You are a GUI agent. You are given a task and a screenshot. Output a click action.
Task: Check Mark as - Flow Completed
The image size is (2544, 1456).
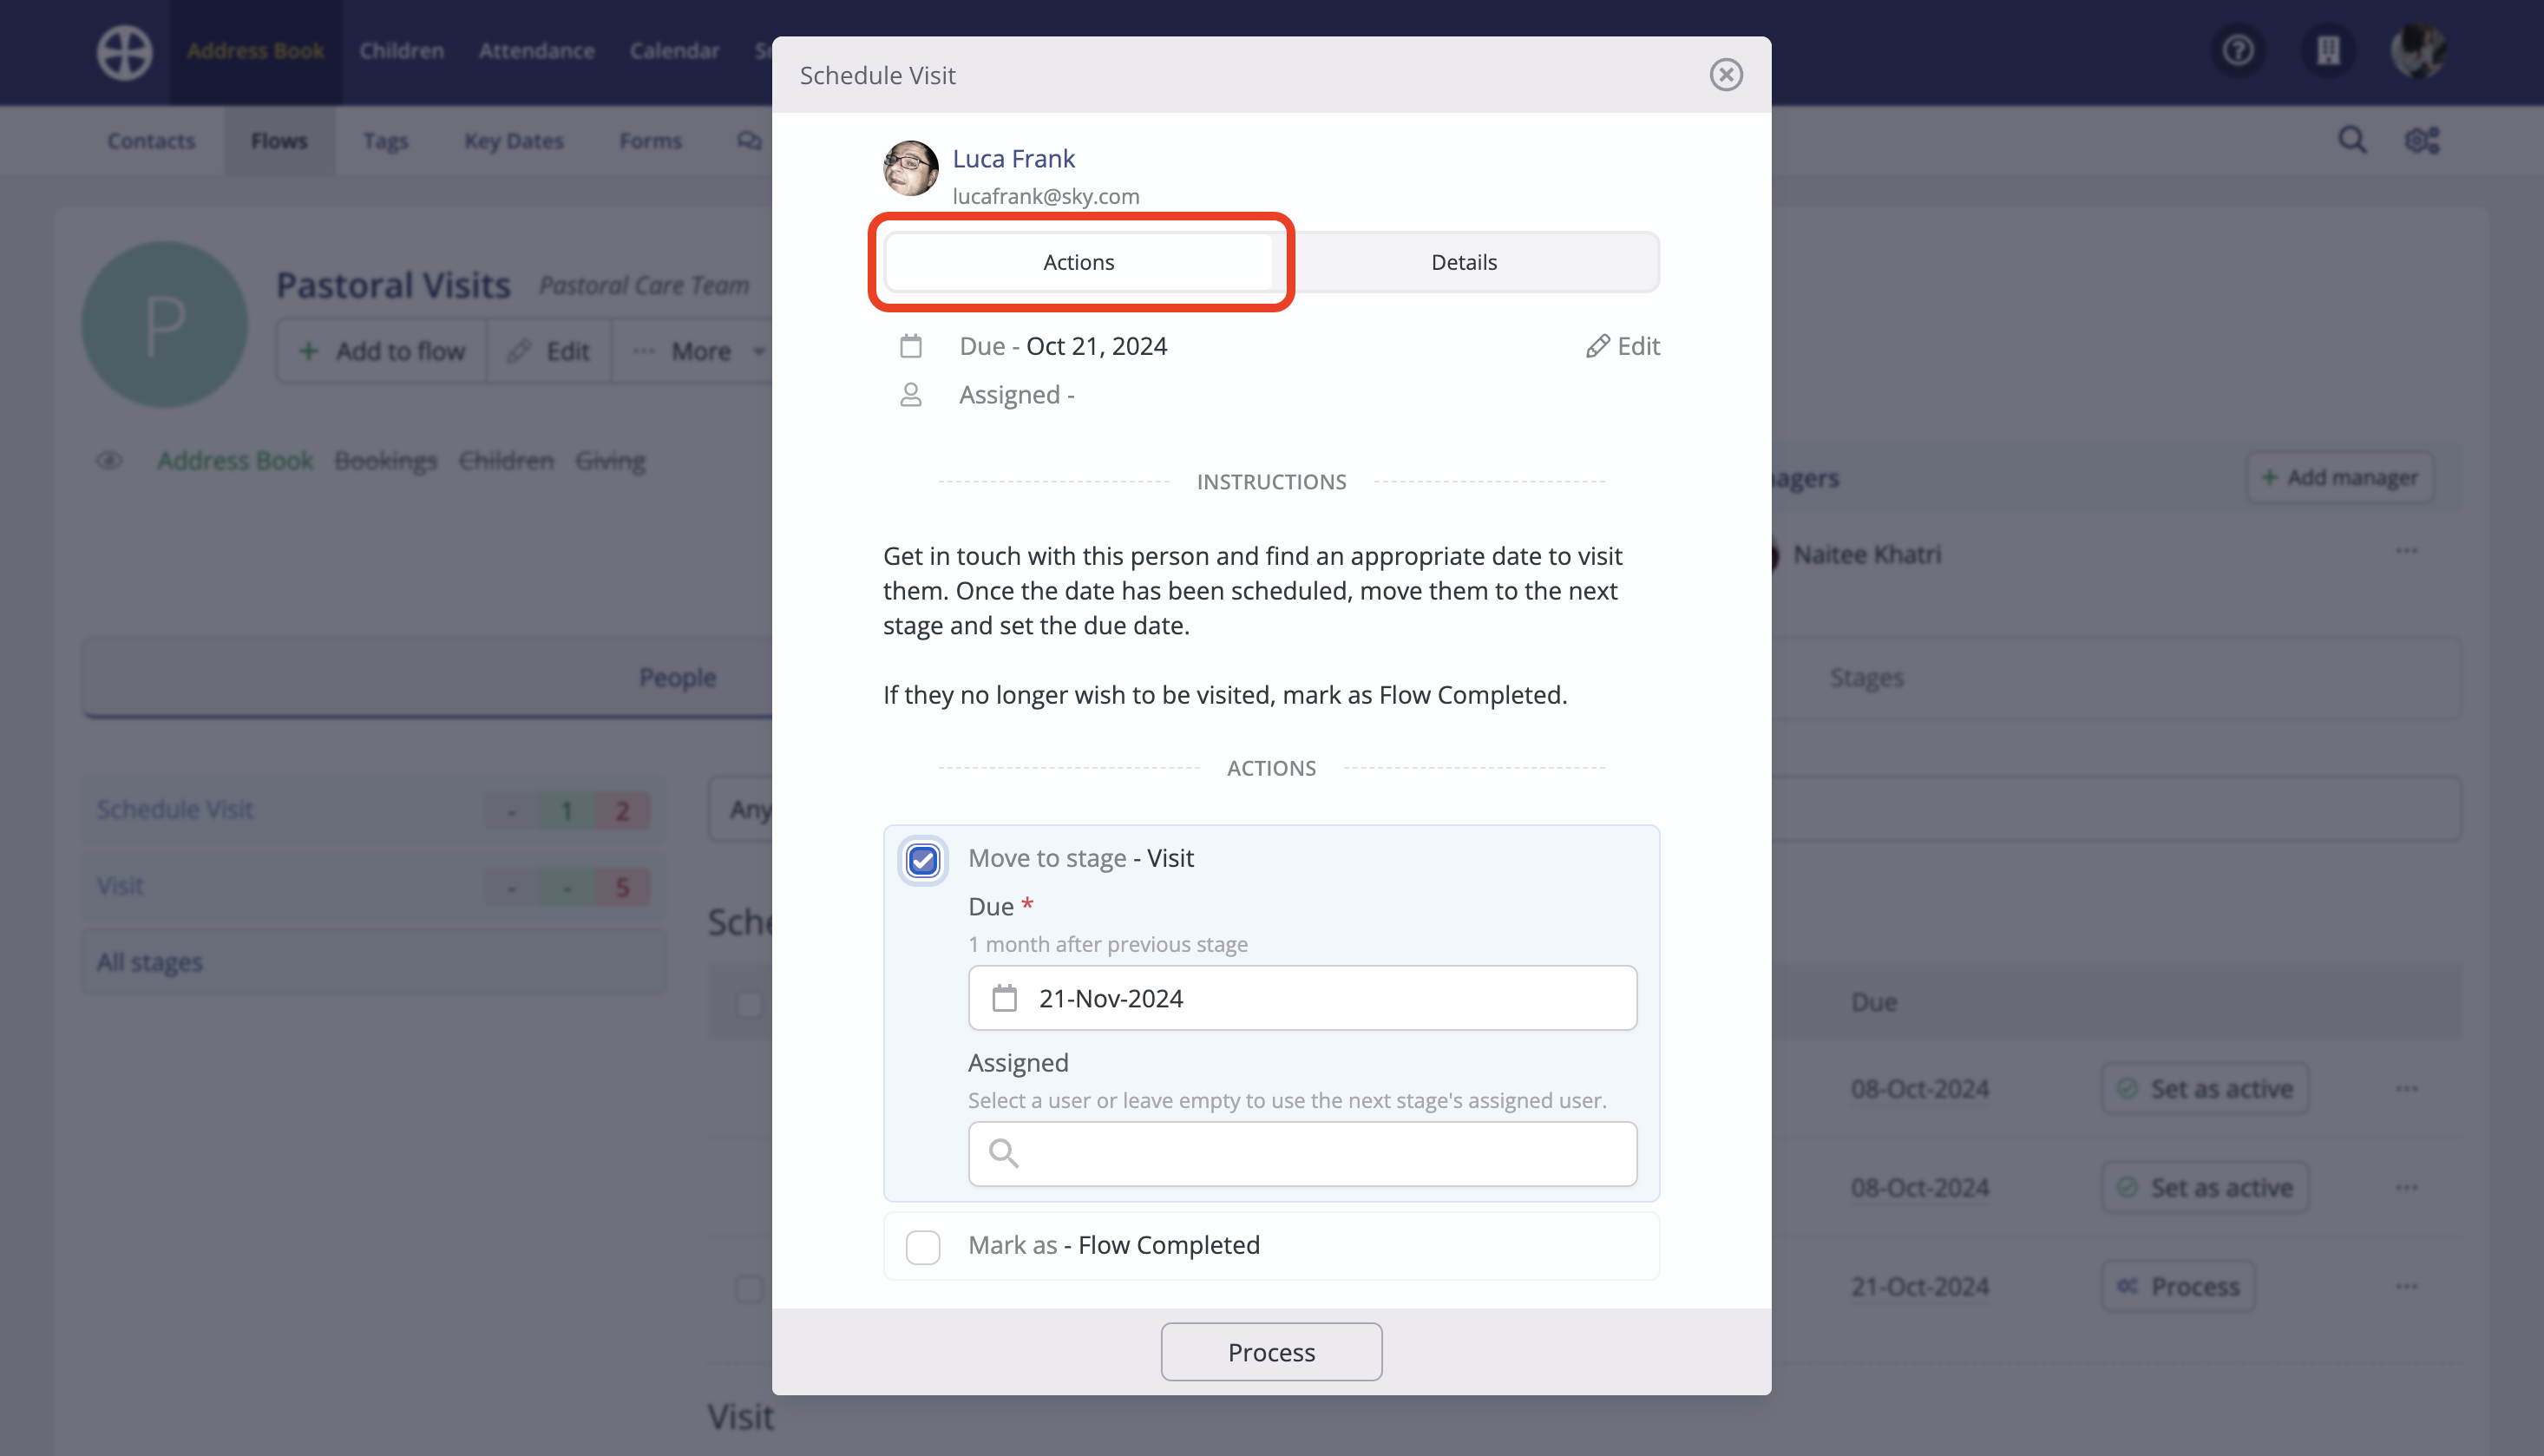click(x=922, y=1247)
